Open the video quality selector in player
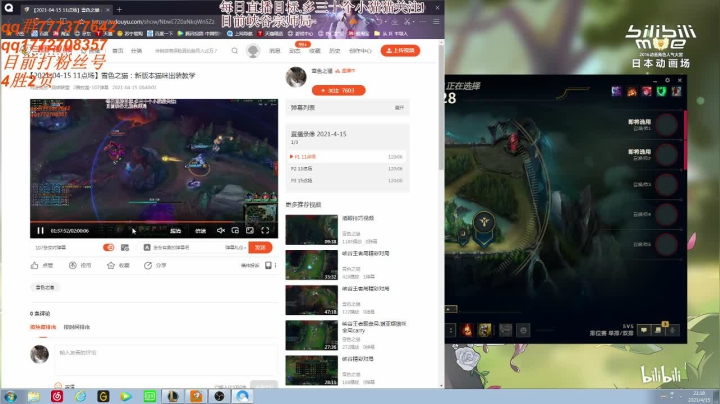This screenshot has width=720, height=404. [176, 231]
